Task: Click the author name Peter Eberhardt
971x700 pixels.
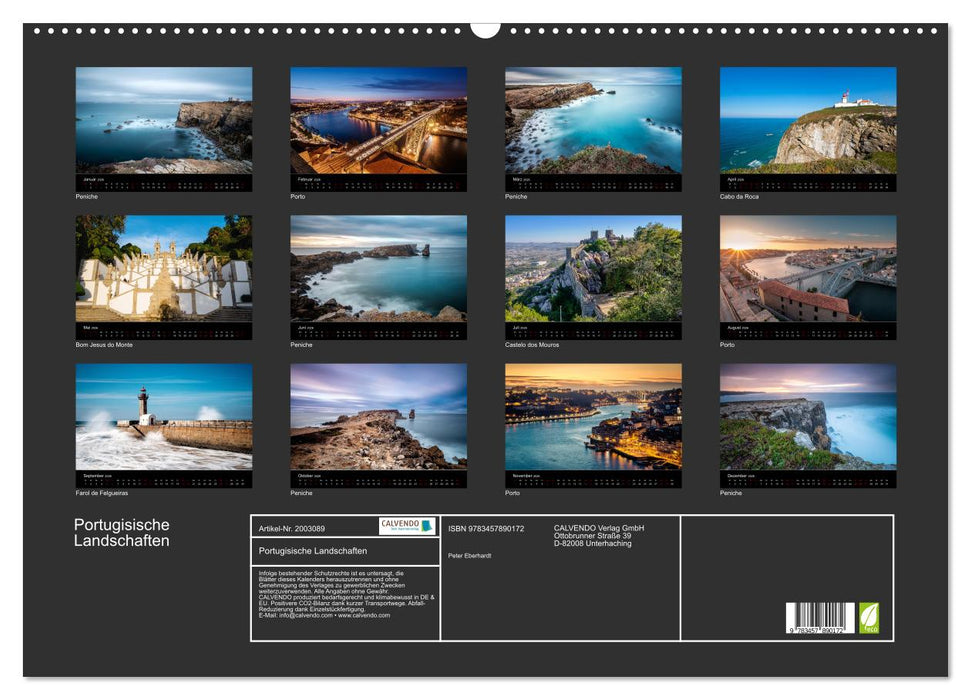Action: click(470, 555)
